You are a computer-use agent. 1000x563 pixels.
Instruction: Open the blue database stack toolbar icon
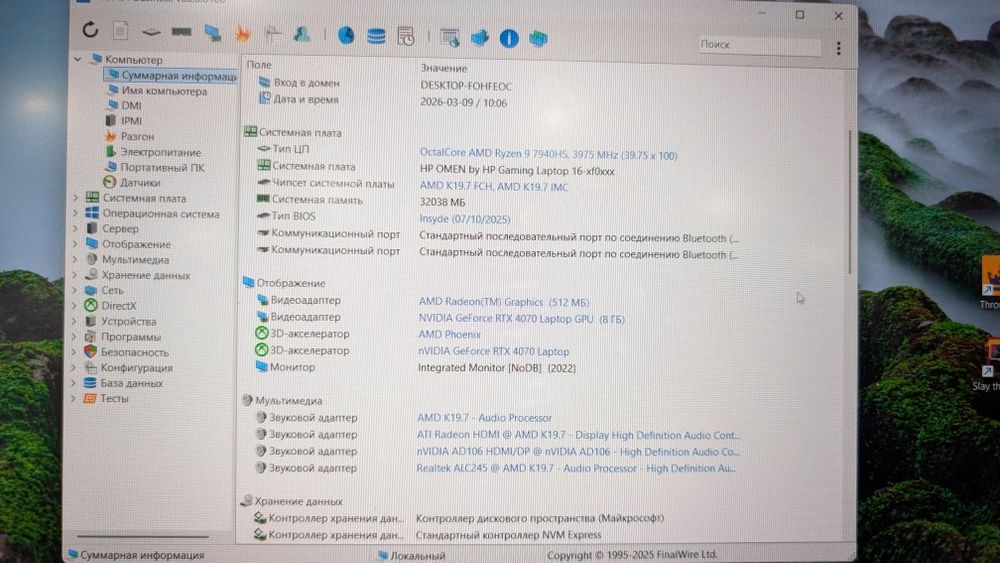[x=376, y=36]
